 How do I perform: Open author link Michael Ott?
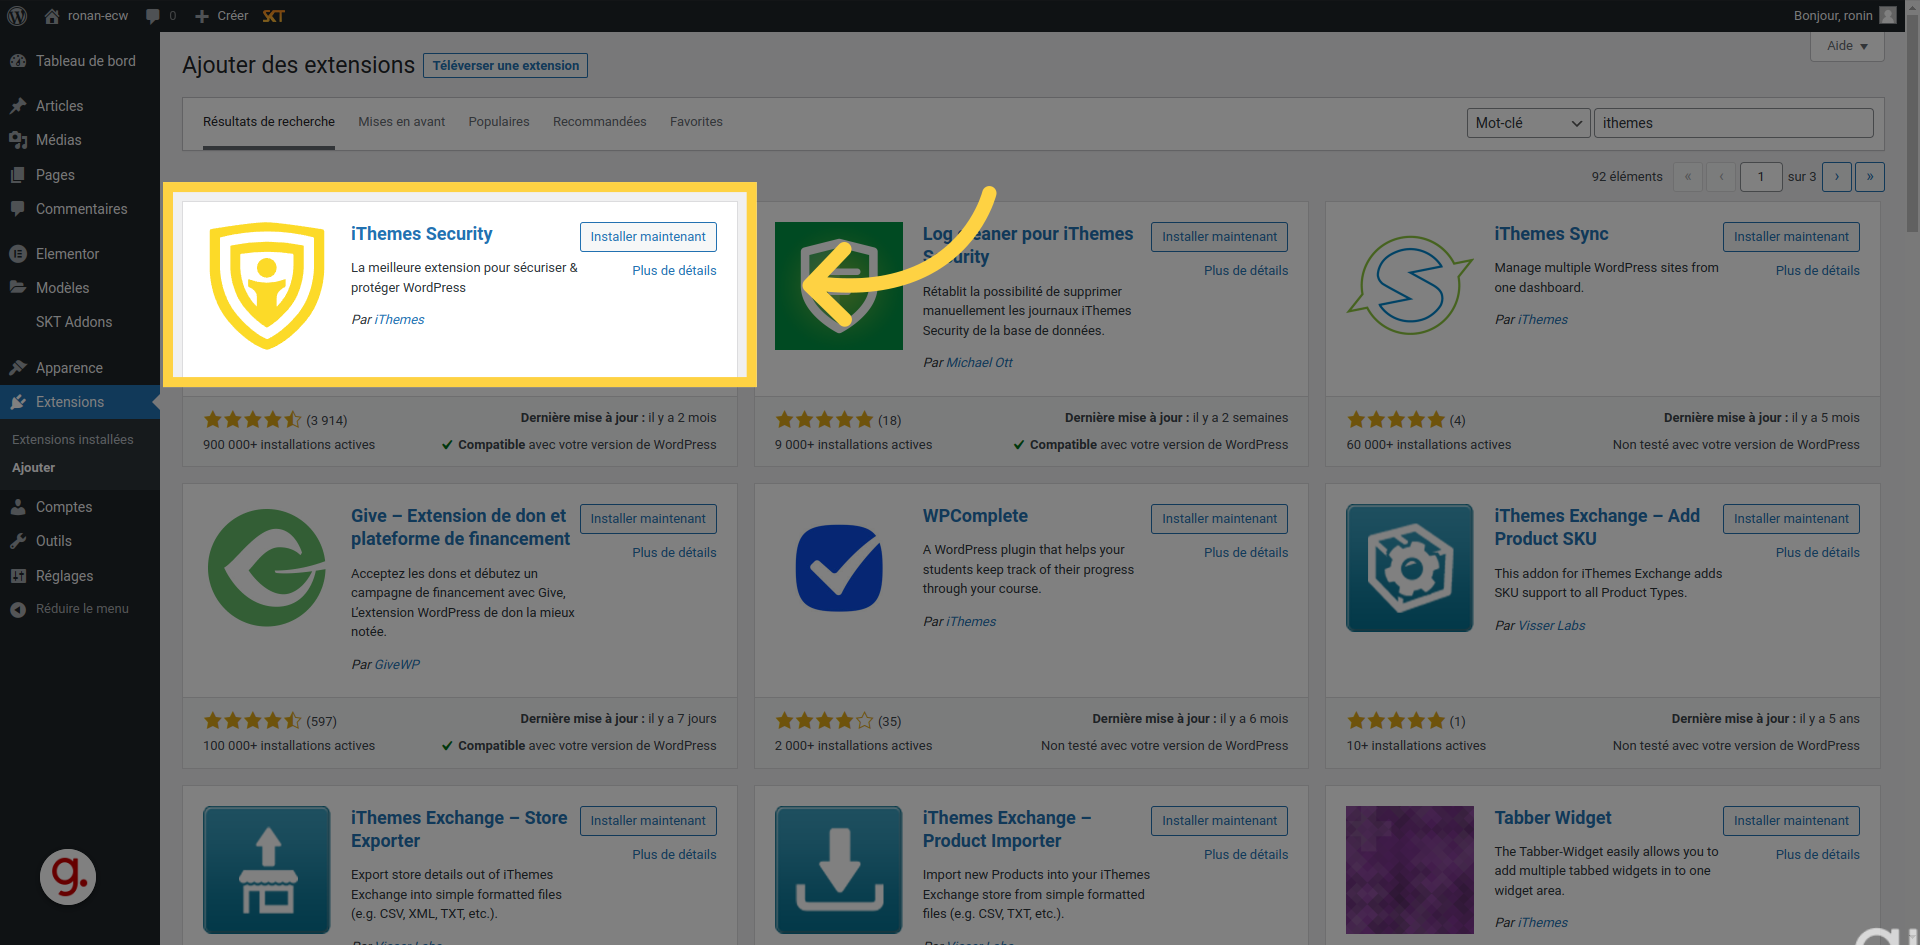[979, 363]
